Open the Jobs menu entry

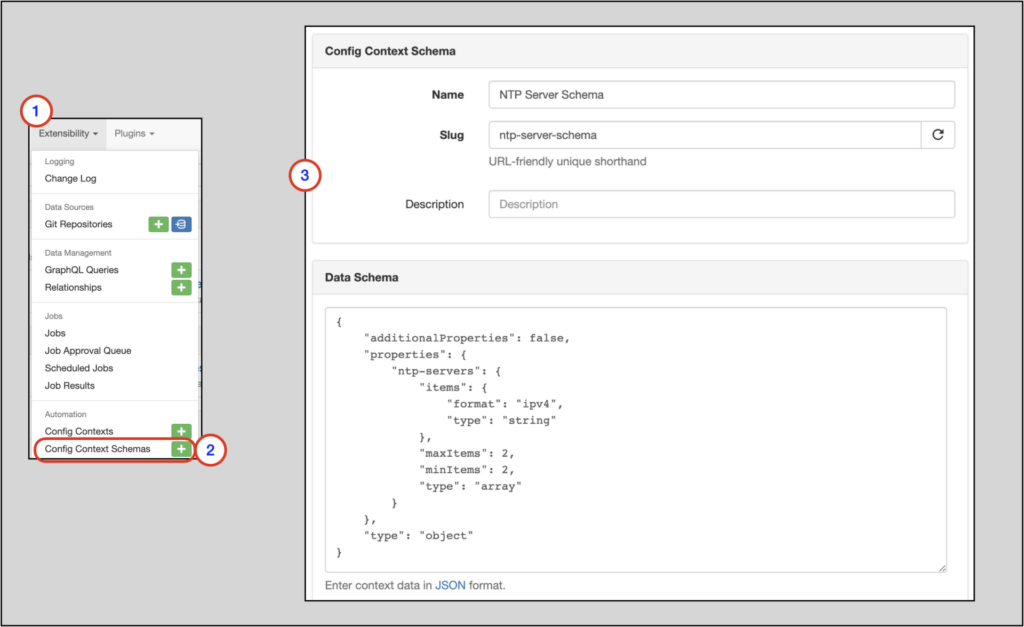[55, 333]
